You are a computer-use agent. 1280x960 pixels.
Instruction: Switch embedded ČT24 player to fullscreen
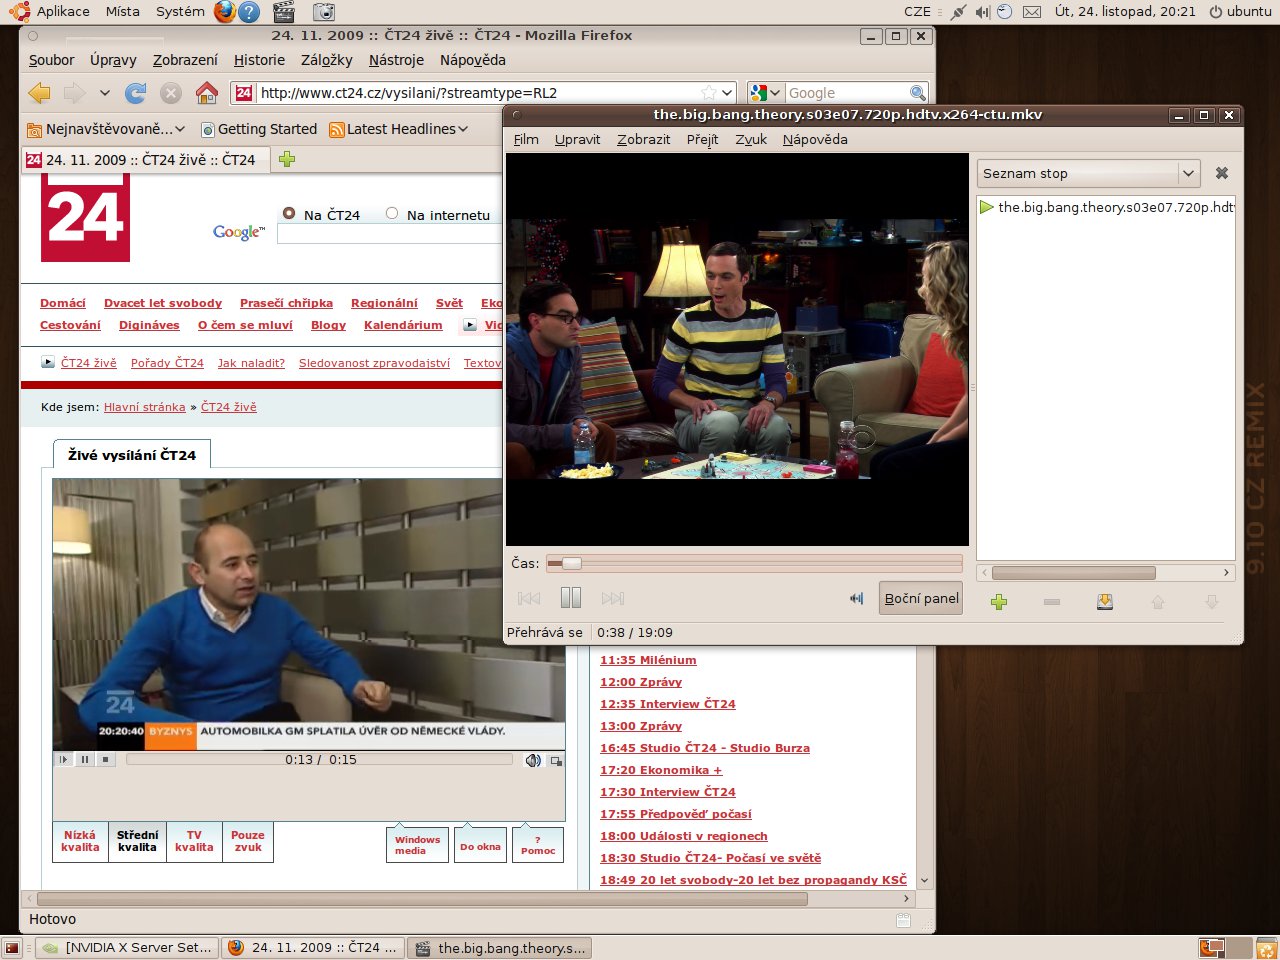[x=556, y=761]
